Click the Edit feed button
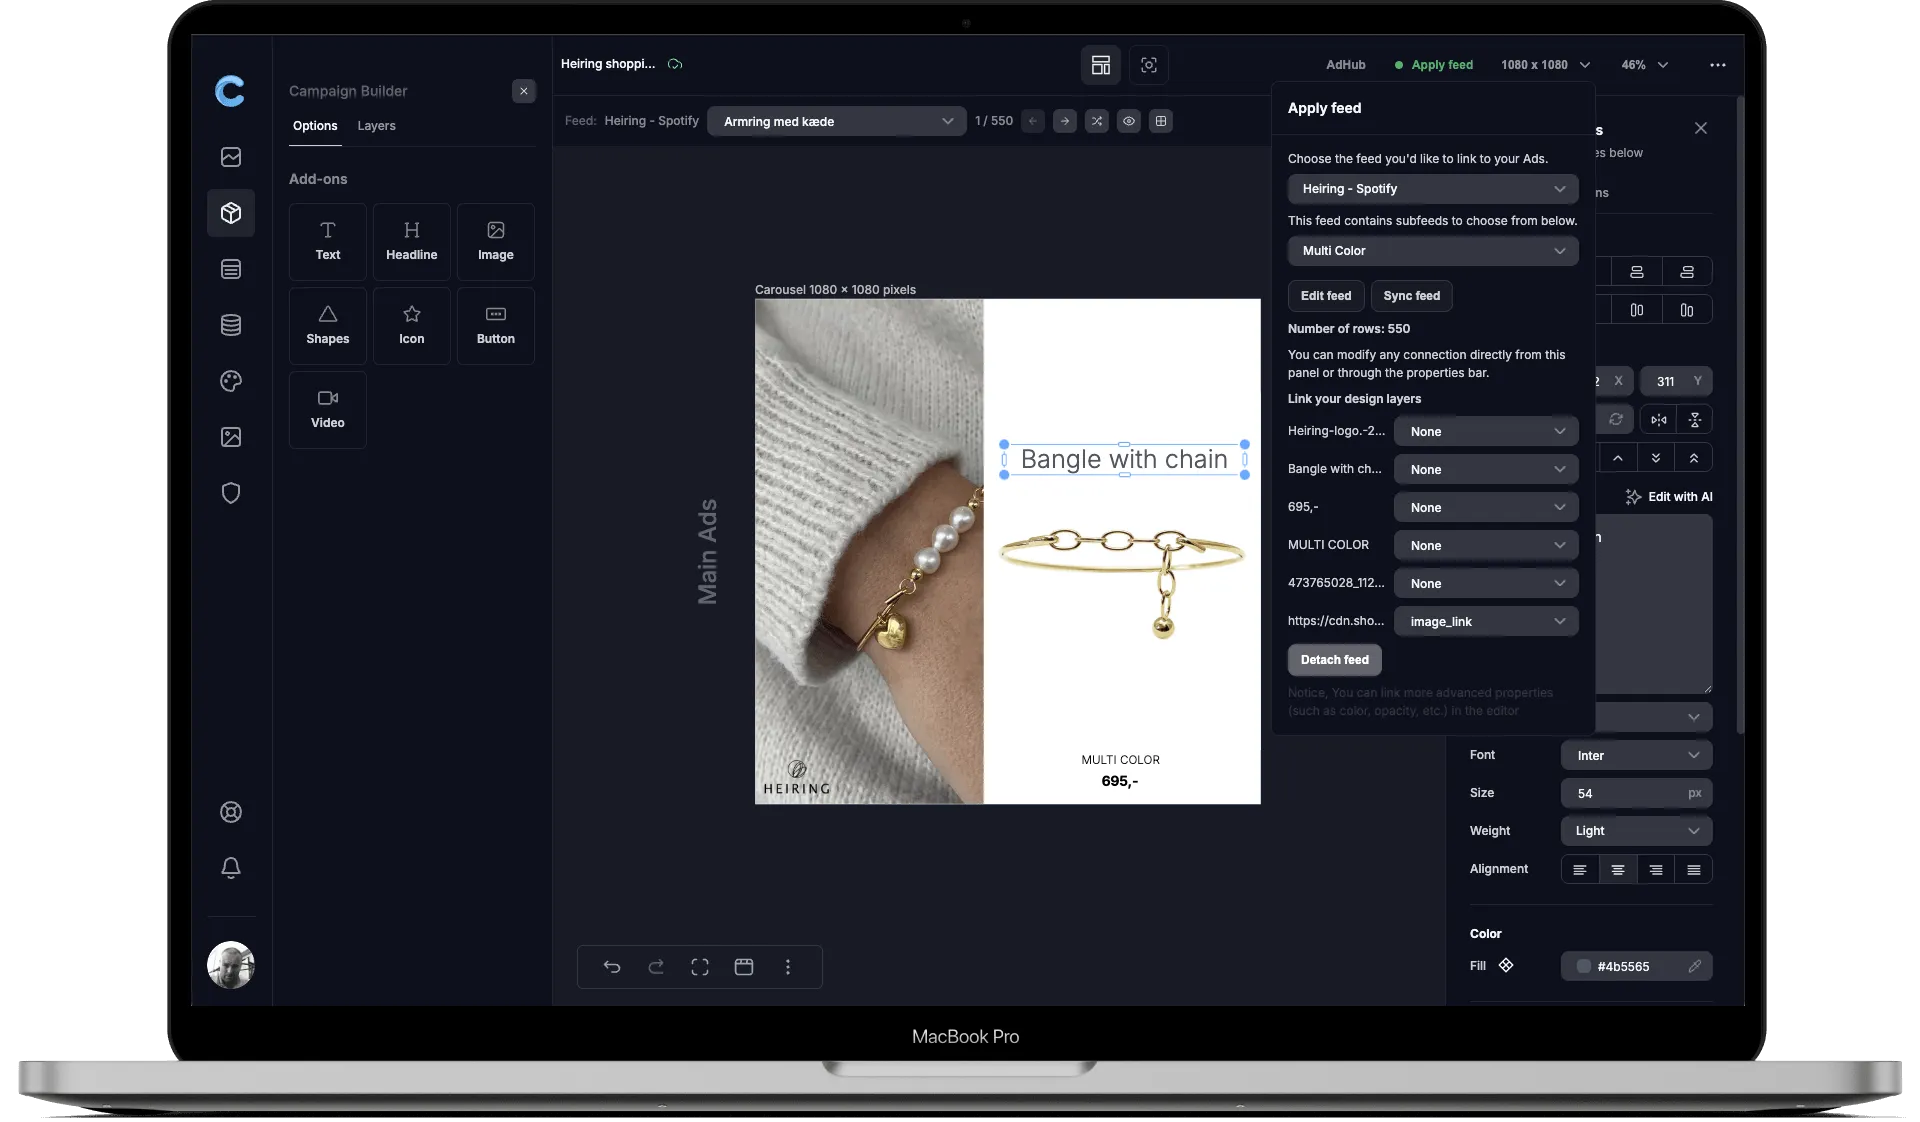Screen dimensions: 1920x1122 coord(1326,296)
